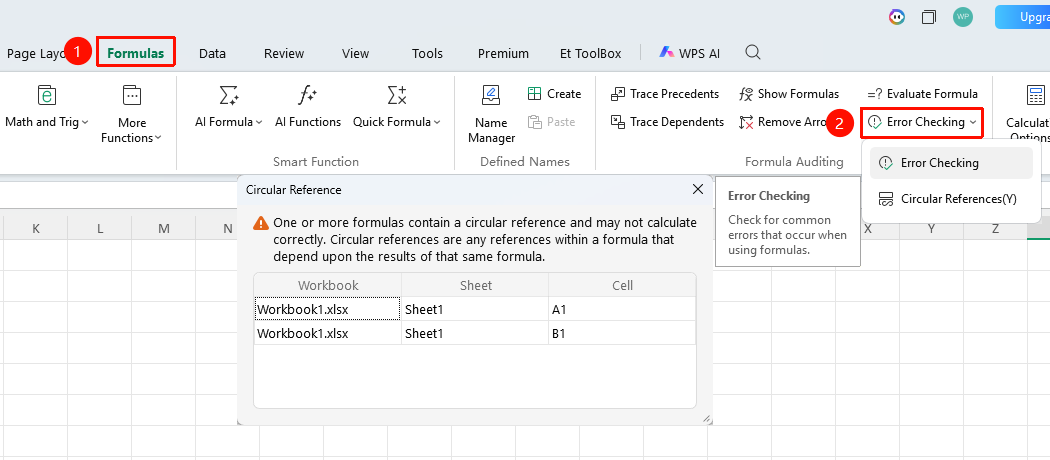This screenshot has height=460, width=1050.
Task: Open the AI Formula dropdown
Action: coord(228,107)
